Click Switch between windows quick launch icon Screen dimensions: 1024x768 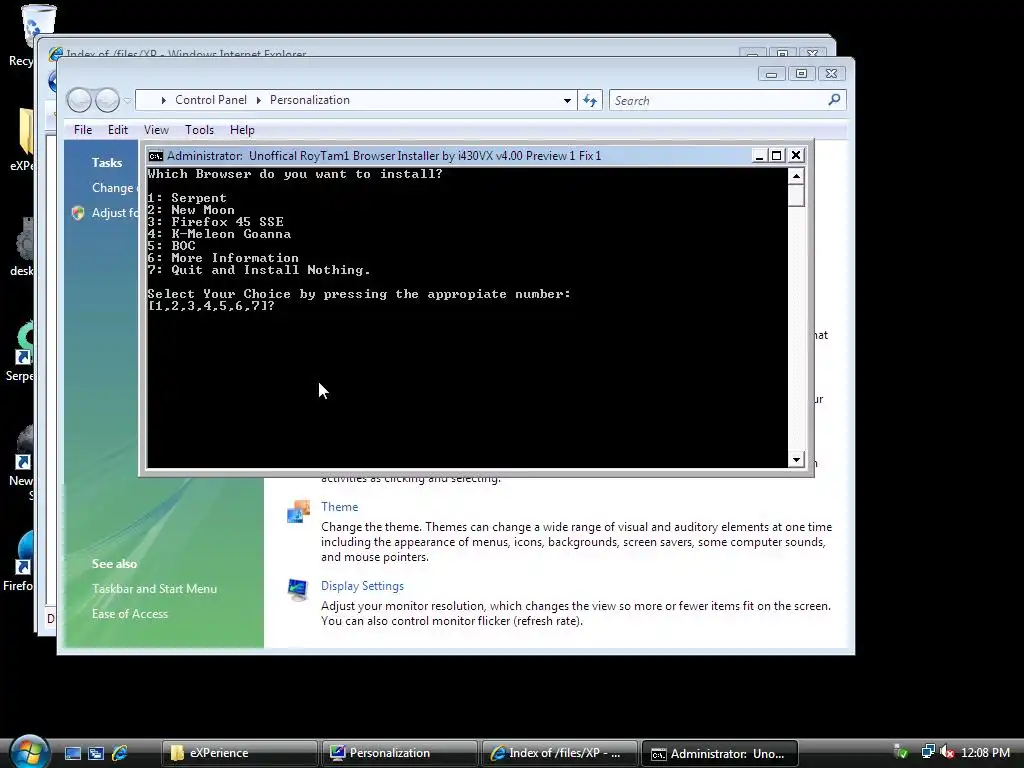click(x=96, y=753)
